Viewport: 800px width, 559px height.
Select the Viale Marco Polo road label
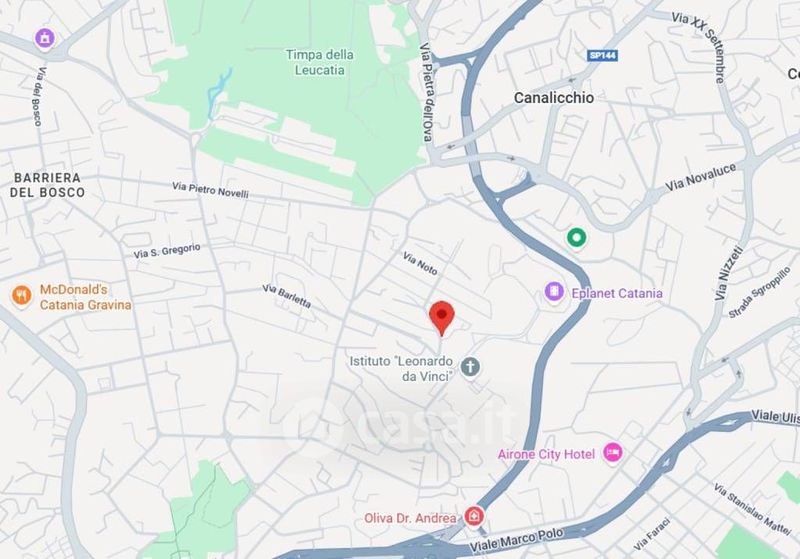point(516,540)
